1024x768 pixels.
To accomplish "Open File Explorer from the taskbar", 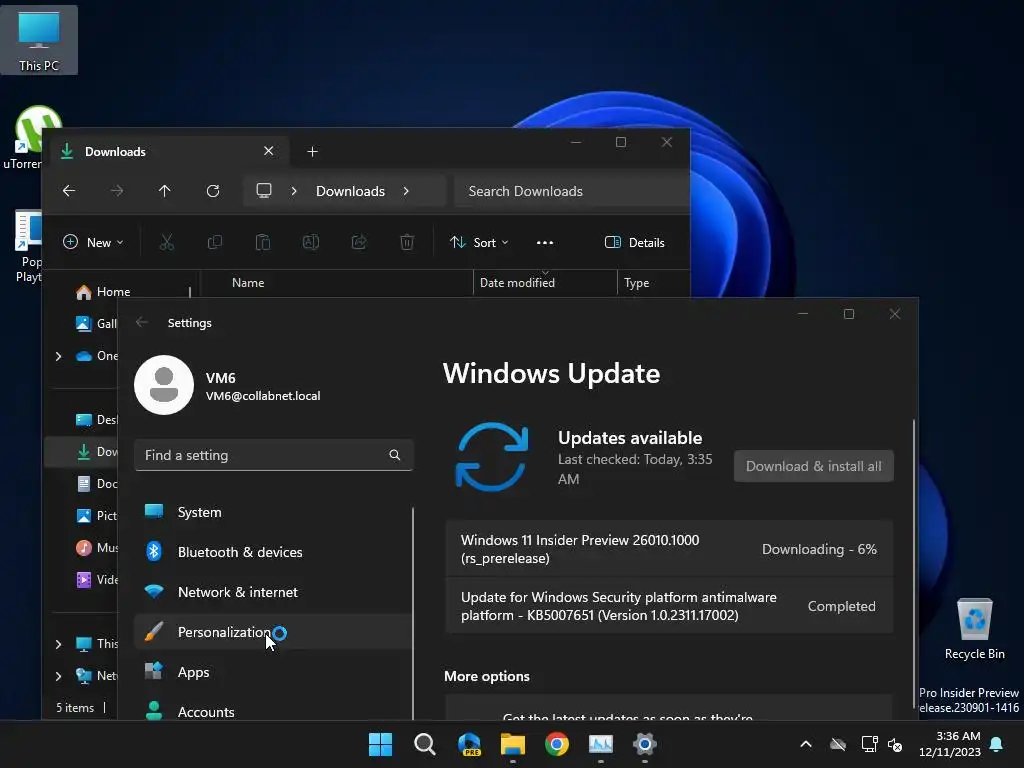I will pos(513,744).
